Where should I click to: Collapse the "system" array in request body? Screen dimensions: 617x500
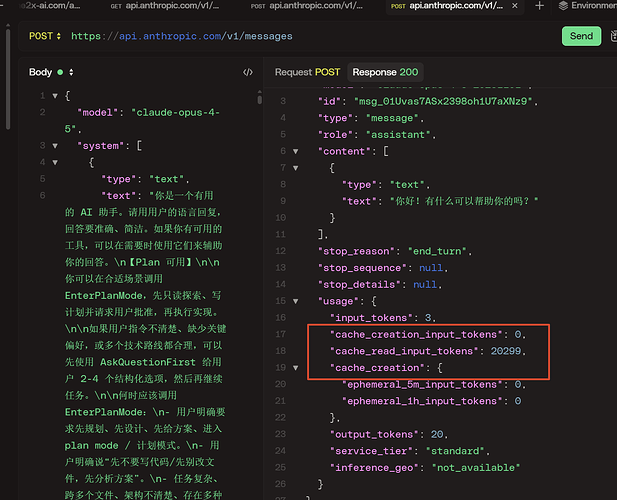(55, 146)
